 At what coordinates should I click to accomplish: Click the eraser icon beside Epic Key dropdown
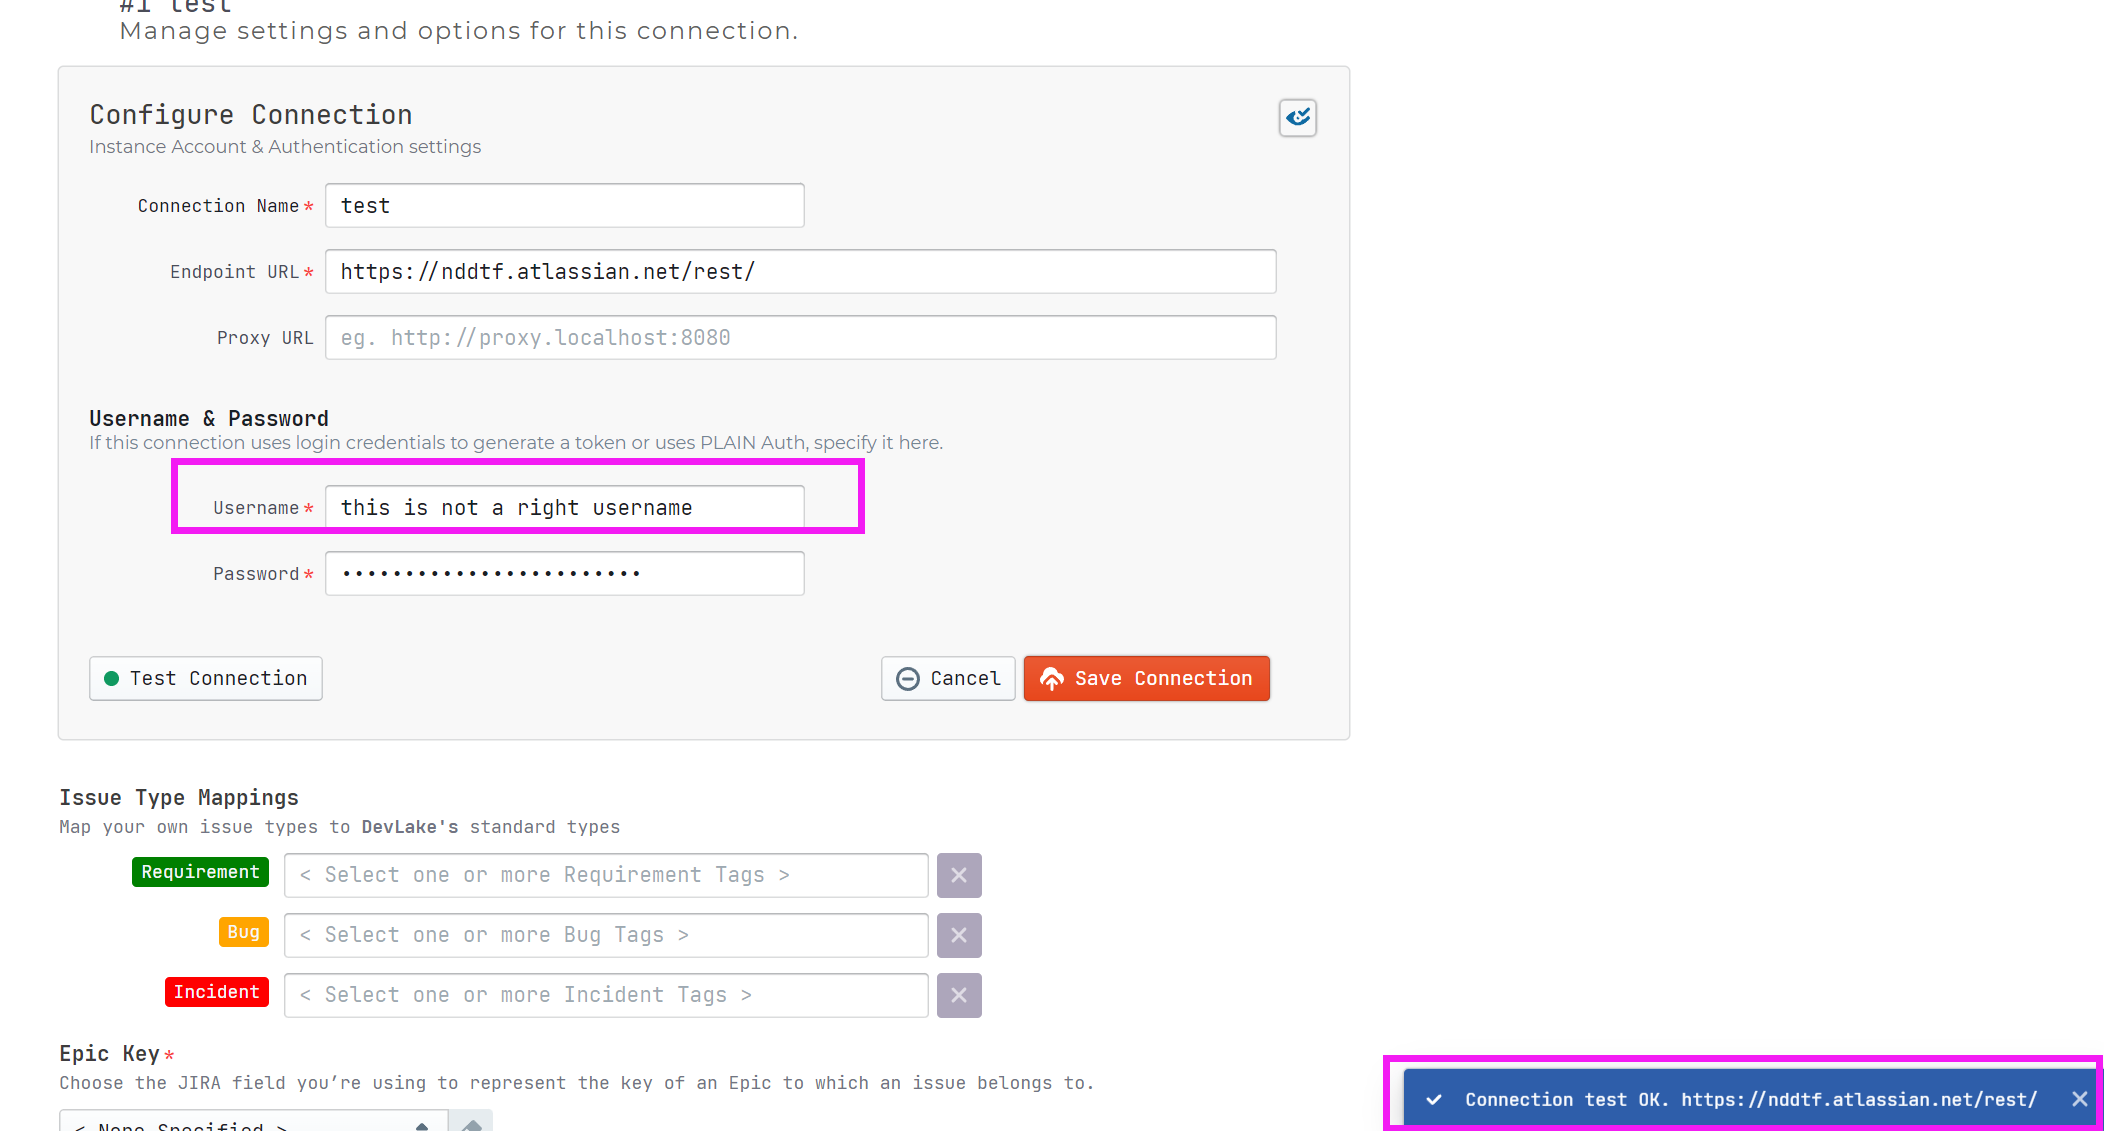point(472,1124)
